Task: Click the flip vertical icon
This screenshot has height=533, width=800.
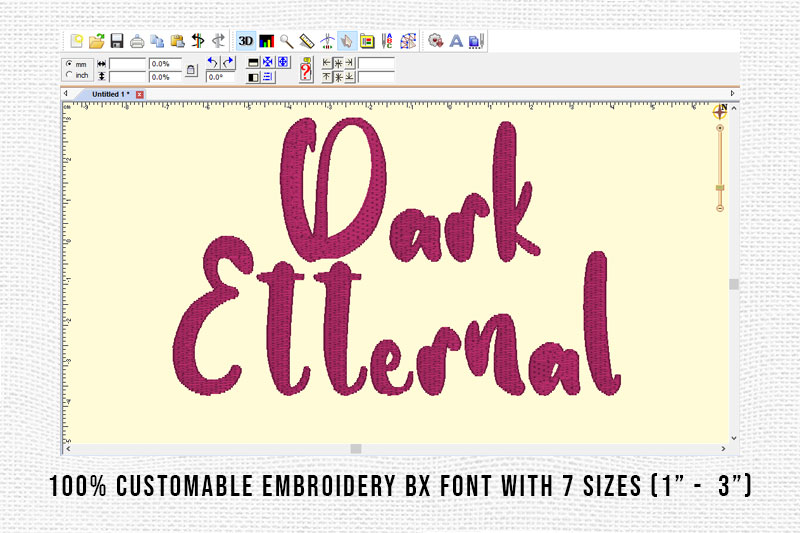Action: point(253,63)
